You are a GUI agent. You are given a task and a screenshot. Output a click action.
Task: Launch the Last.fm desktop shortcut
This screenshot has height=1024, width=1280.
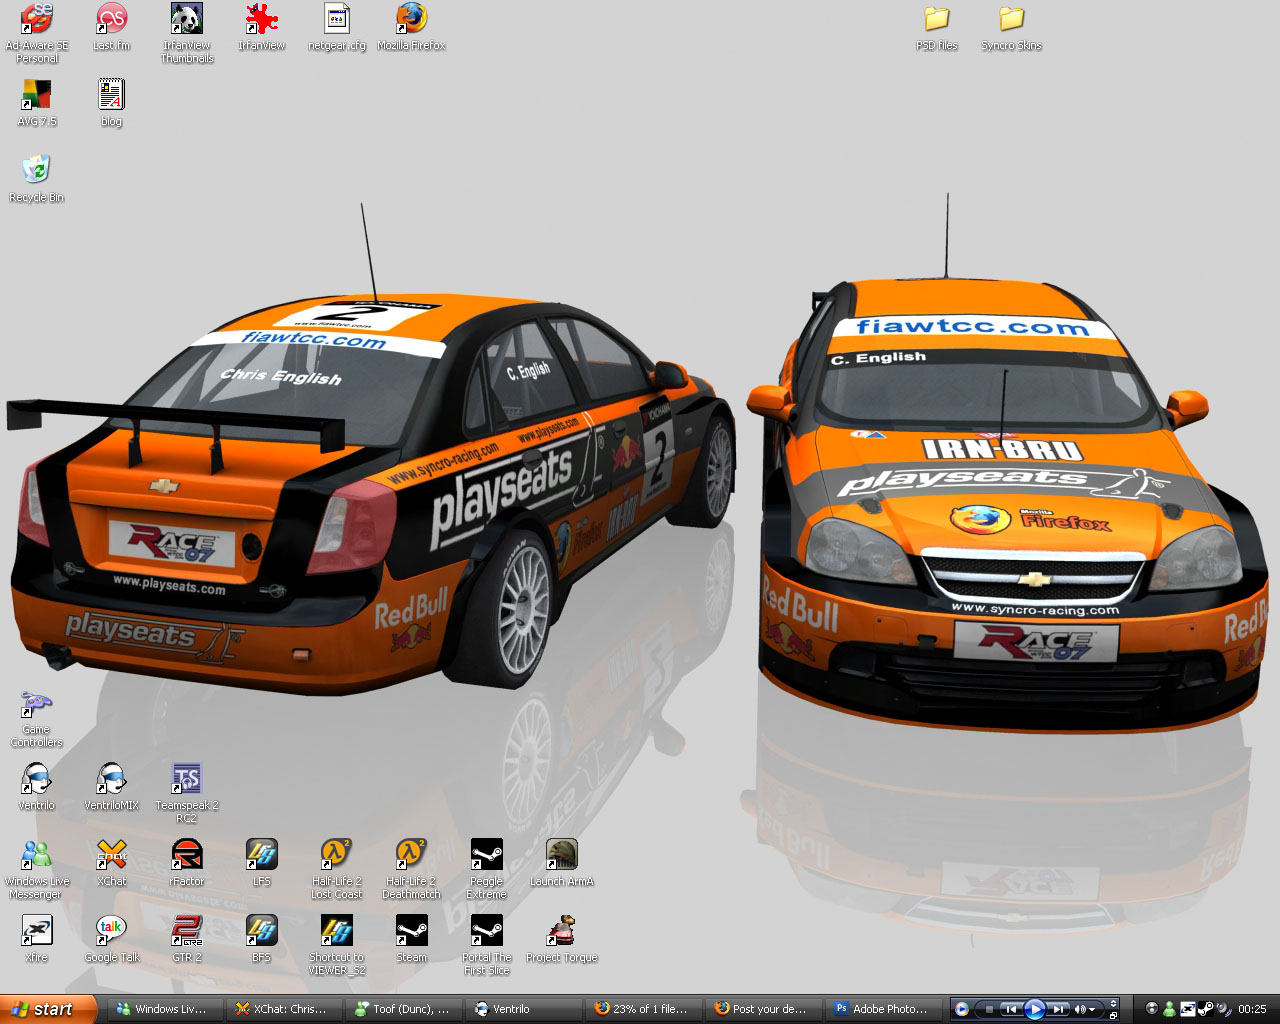pos(111,27)
